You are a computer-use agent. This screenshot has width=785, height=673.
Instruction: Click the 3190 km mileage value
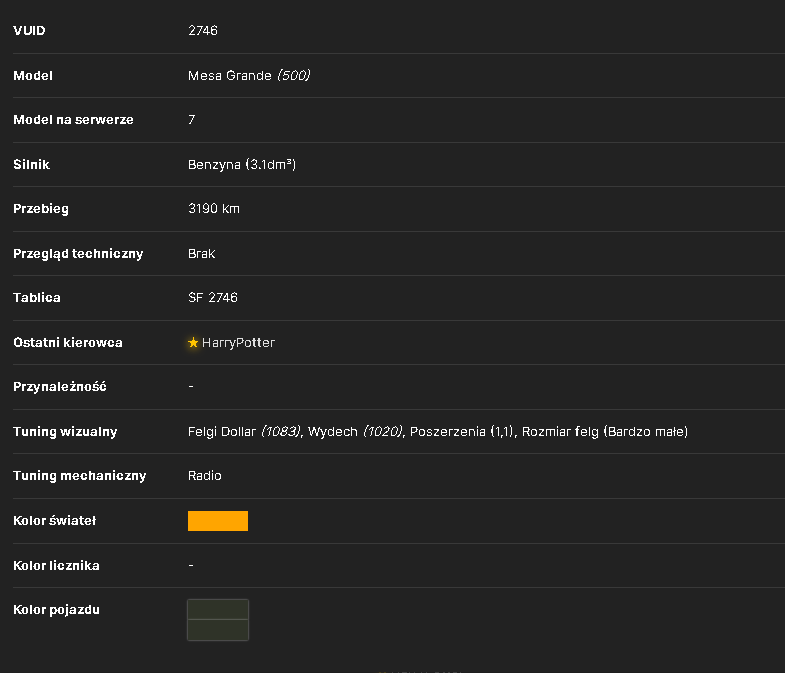[x=214, y=209]
